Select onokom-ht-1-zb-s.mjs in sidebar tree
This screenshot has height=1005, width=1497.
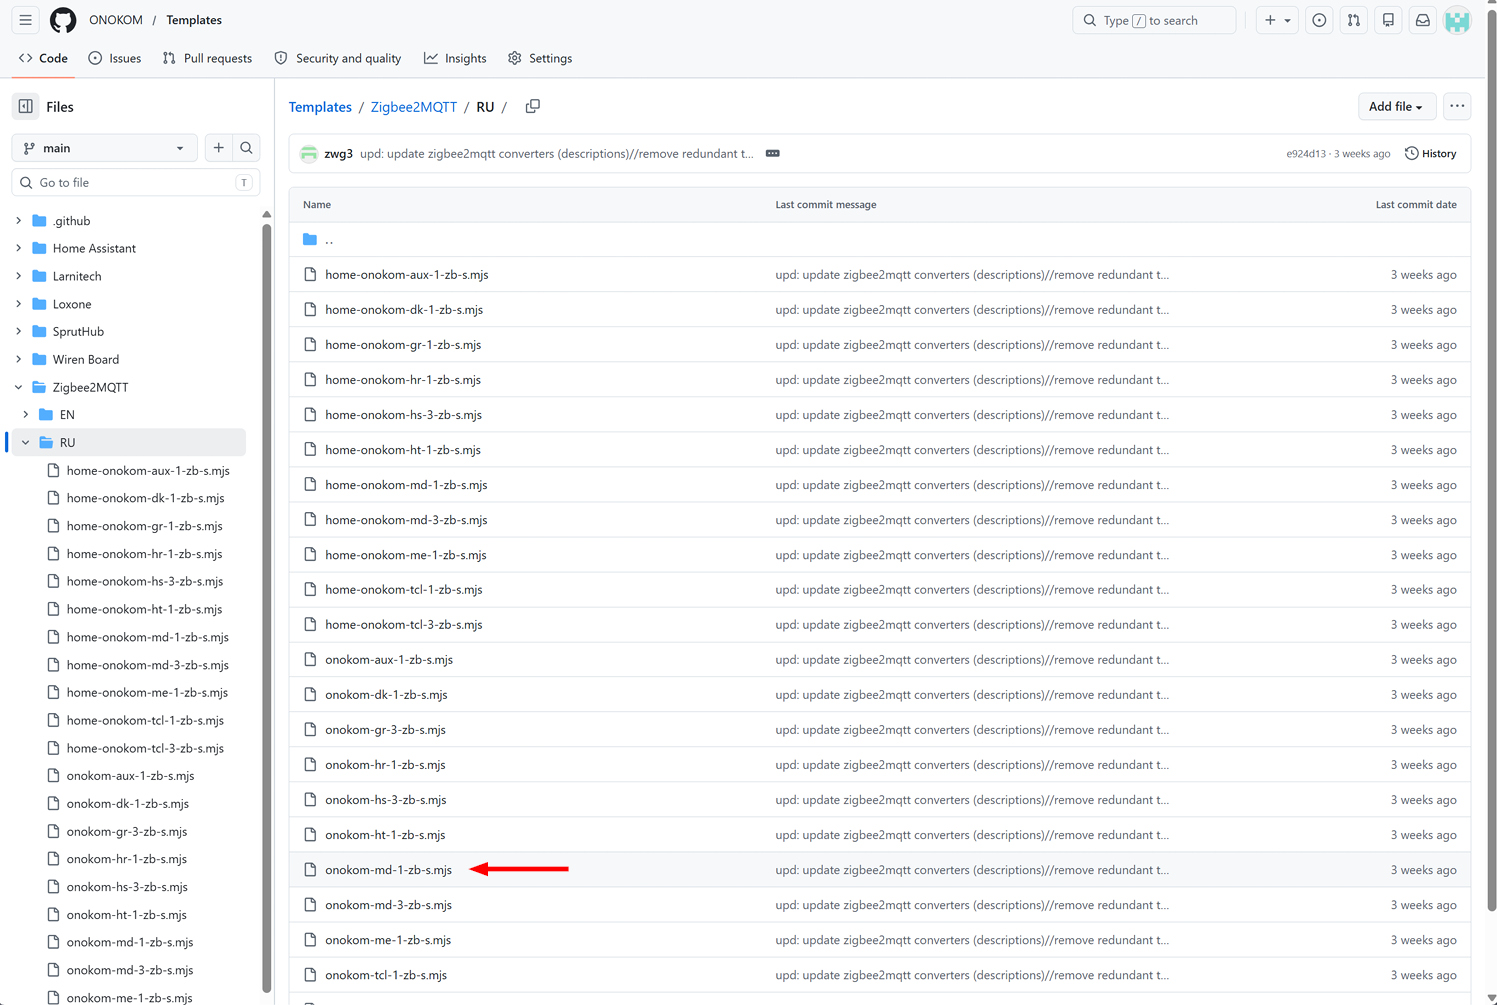[x=127, y=915]
